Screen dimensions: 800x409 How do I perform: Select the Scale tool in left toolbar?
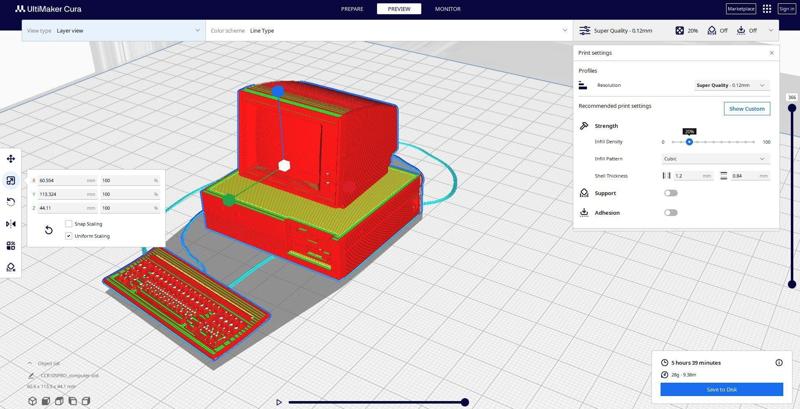click(11, 180)
